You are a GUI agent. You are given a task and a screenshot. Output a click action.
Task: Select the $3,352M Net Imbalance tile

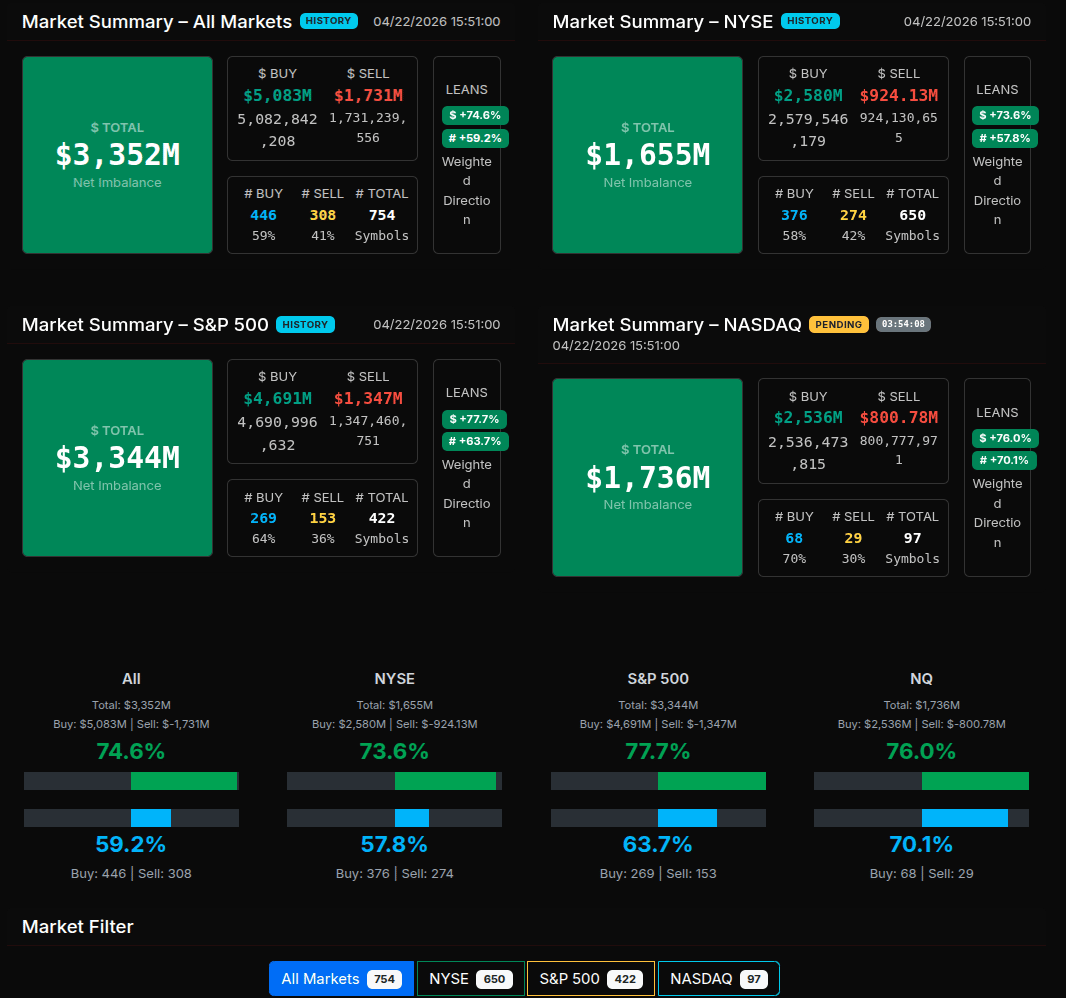pos(117,155)
